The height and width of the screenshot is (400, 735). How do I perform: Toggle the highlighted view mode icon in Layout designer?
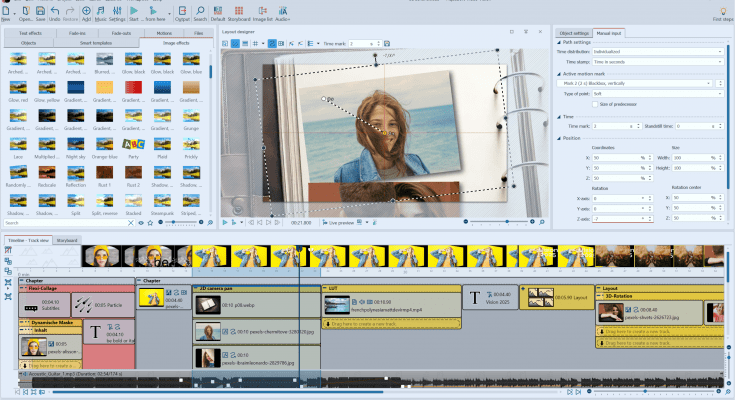point(235,44)
